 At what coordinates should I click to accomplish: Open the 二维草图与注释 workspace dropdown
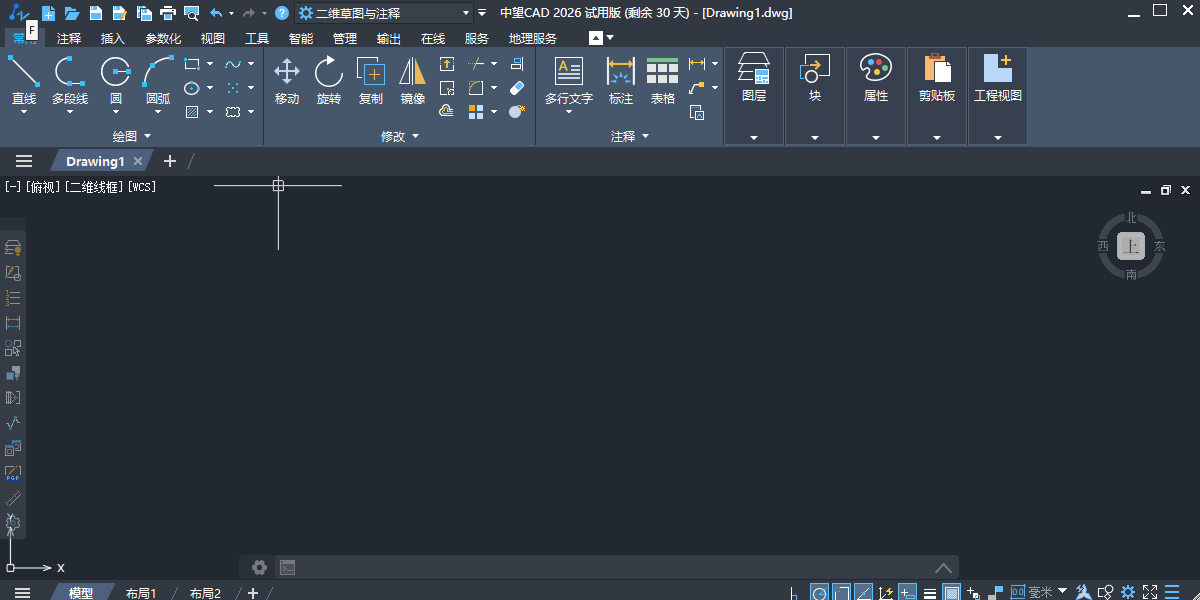point(466,13)
